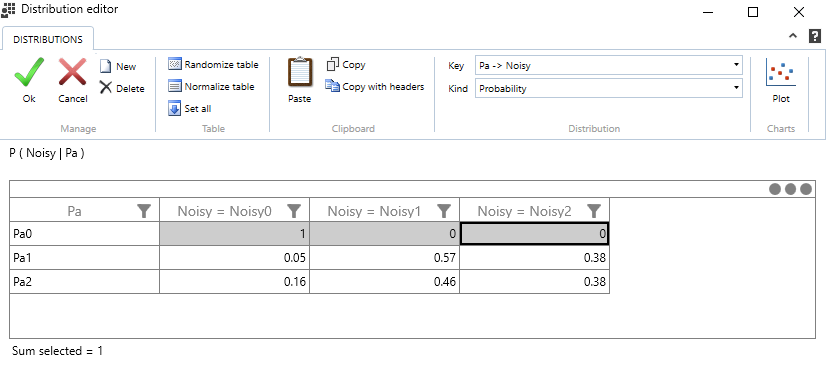Image resolution: width=826 pixels, height=370 pixels.
Task: Confirm changes with the green Ok checkmark
Action: point(29,80)
